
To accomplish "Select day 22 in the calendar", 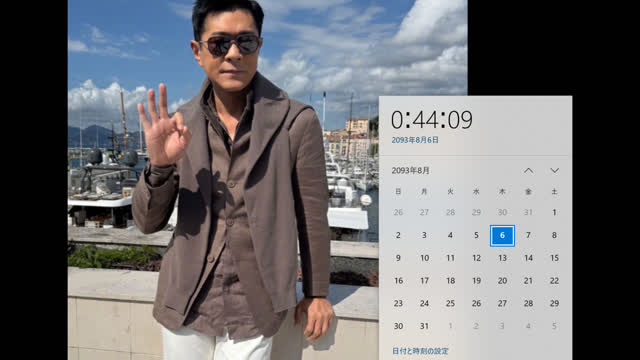I will pos(554,281).
